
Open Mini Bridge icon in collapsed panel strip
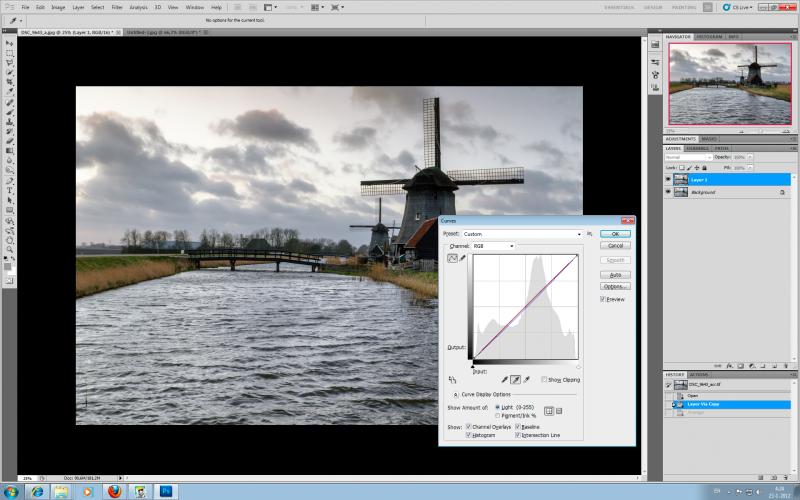coord(655,44)
